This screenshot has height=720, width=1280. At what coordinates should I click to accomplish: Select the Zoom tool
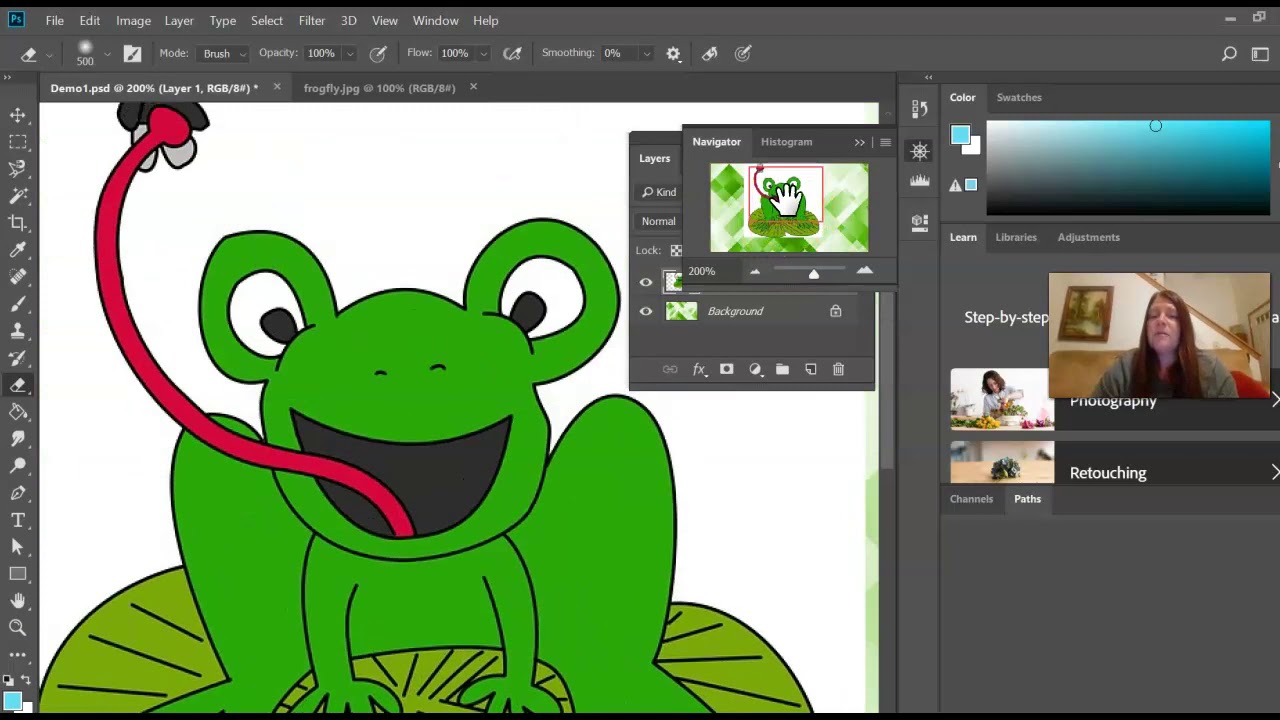pyautogui.click(x=17, y=628)
